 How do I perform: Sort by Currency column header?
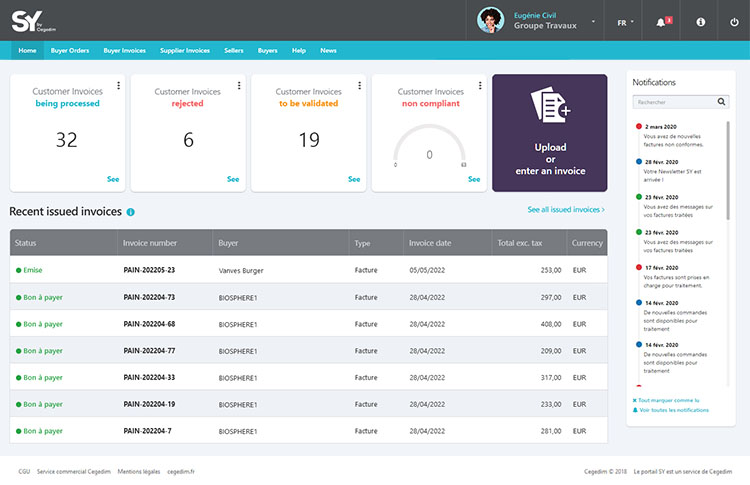(x=587, y=243)
